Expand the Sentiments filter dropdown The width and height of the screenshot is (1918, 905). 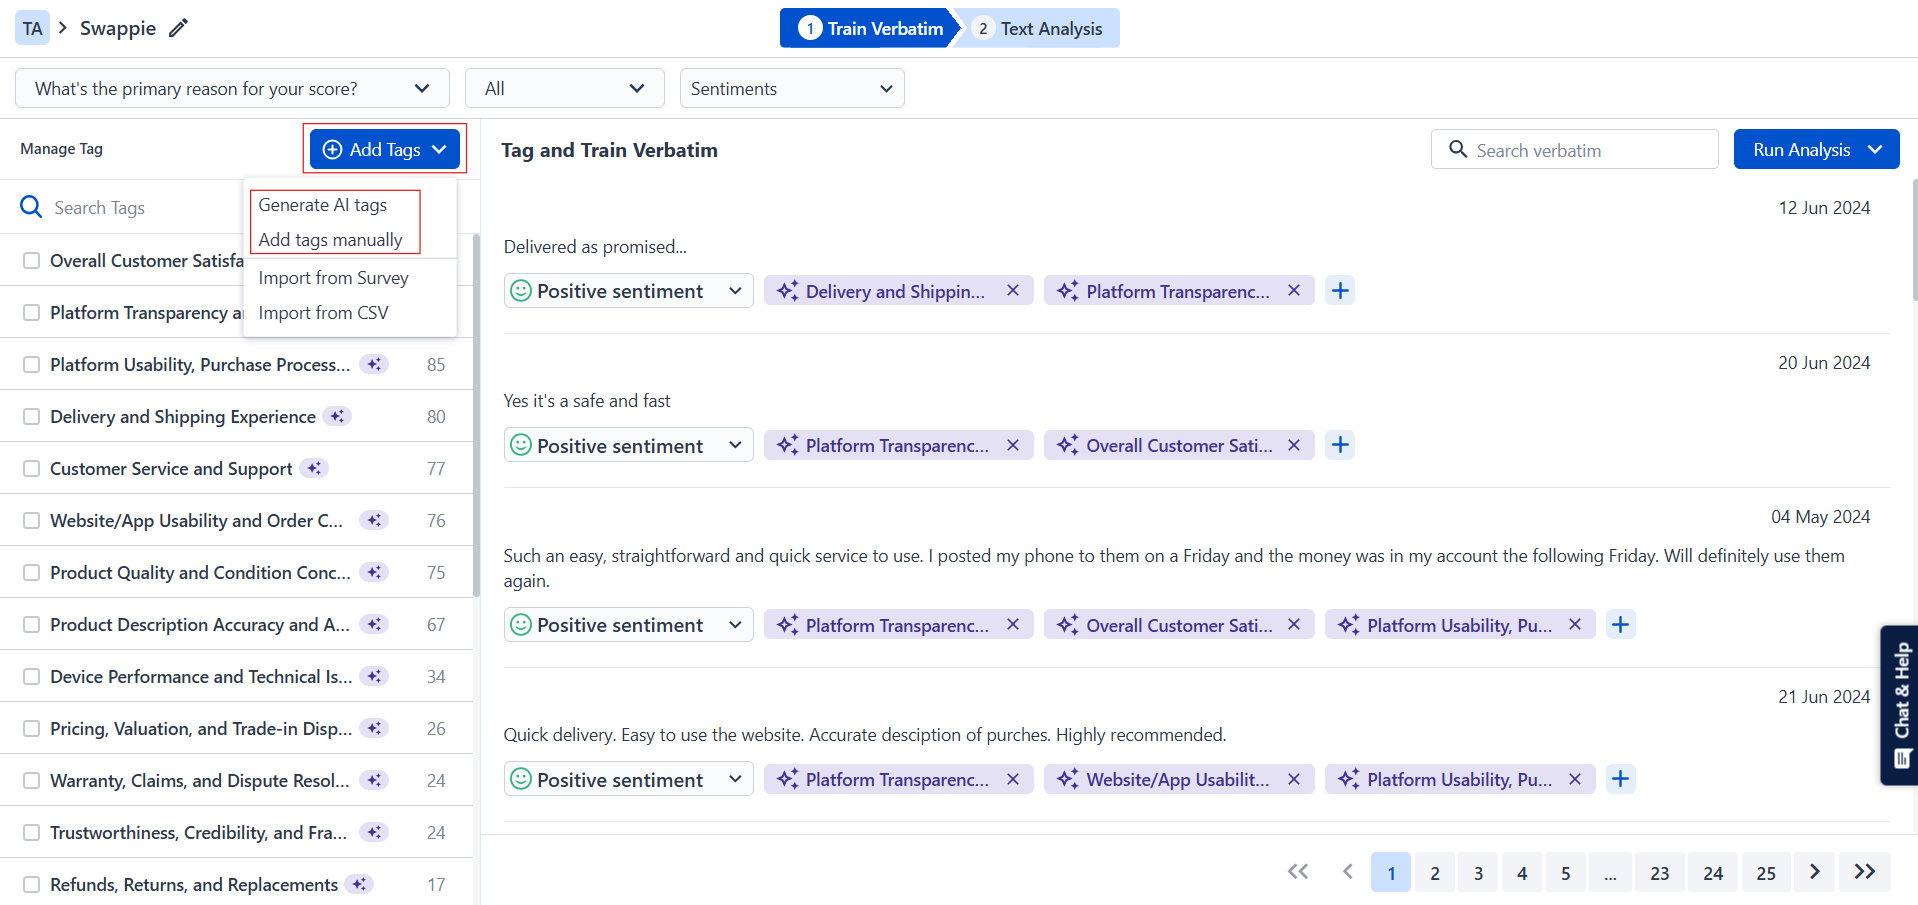coord(791,88)
